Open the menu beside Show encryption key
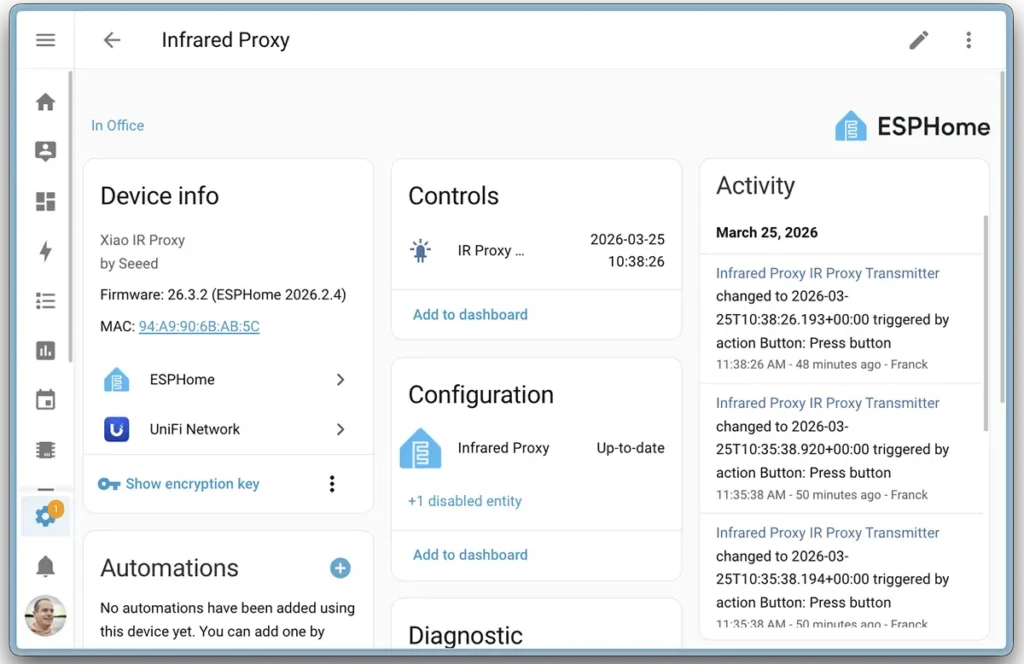 pos(332,483)
